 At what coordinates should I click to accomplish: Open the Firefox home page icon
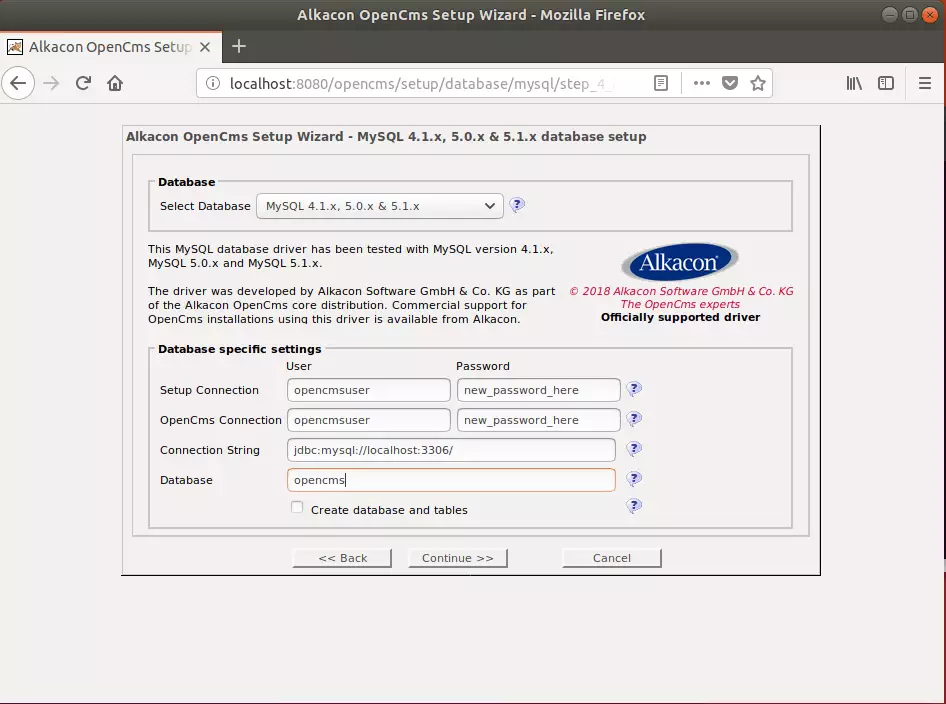click(115, 83)
